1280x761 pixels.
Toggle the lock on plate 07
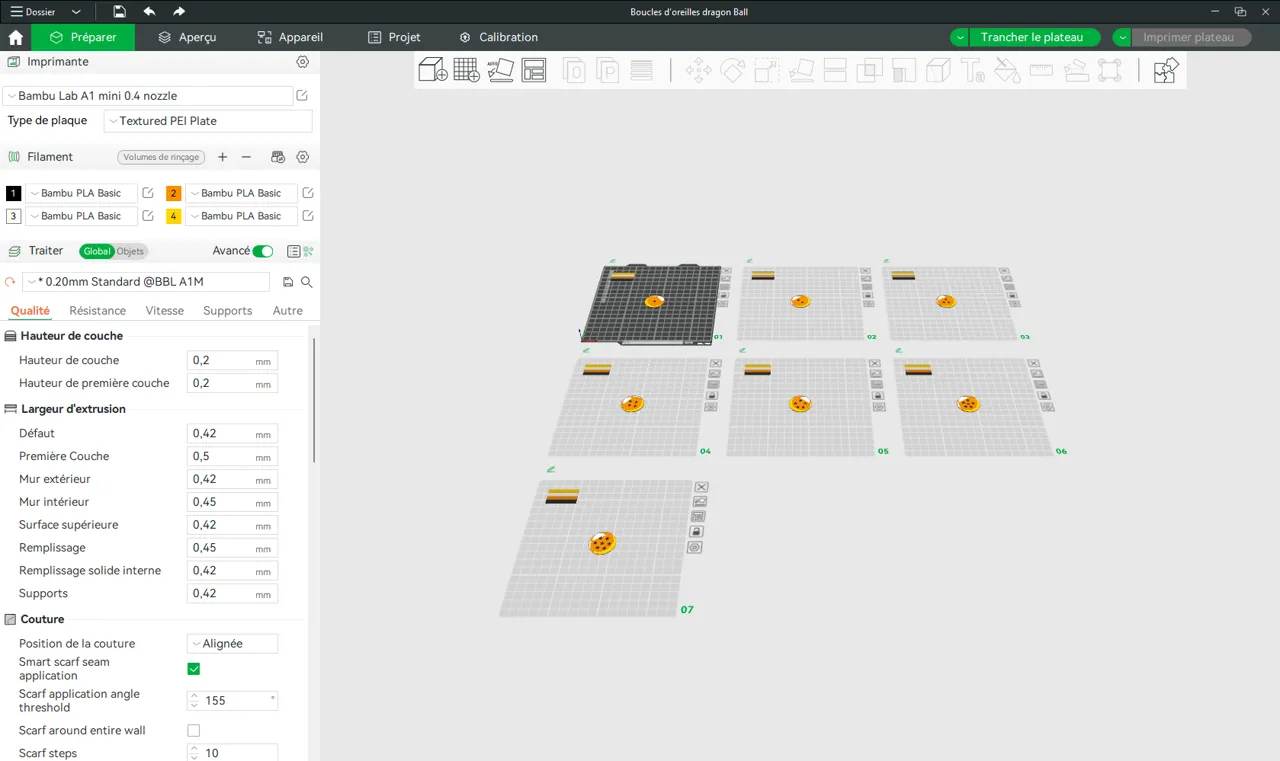pos(696,532)
